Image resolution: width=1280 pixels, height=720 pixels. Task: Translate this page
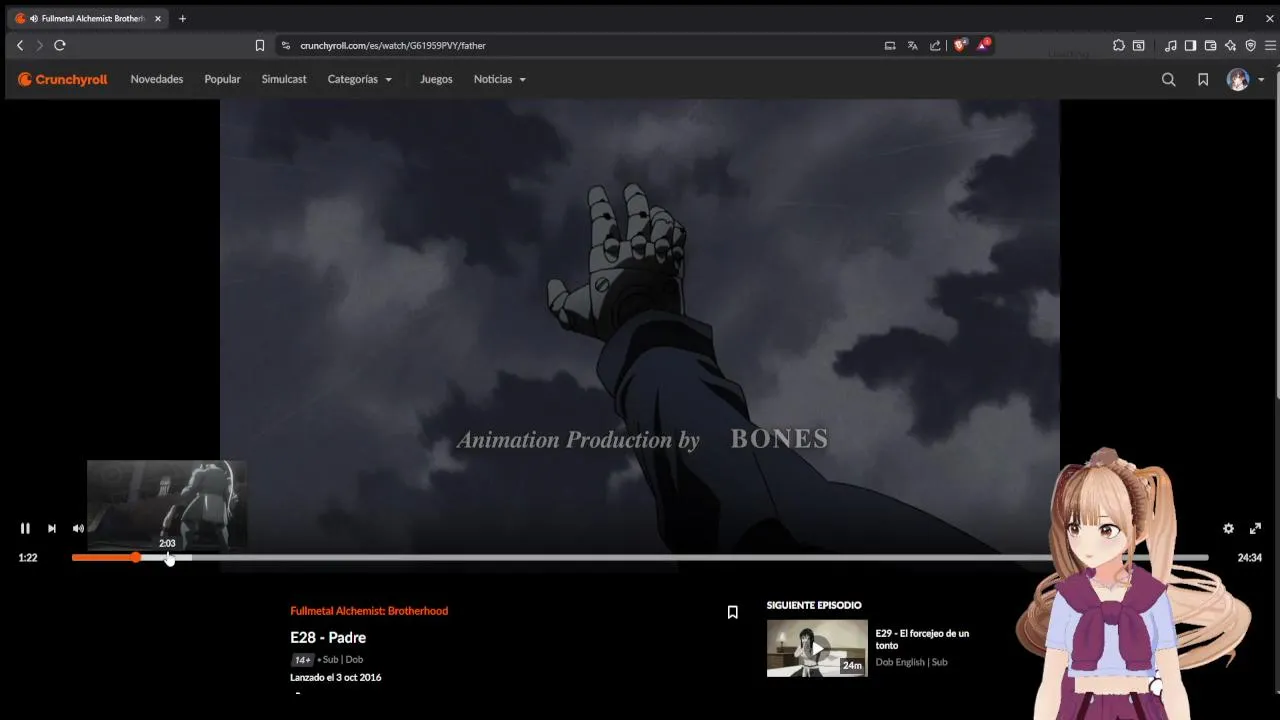(x=912, y=45)
